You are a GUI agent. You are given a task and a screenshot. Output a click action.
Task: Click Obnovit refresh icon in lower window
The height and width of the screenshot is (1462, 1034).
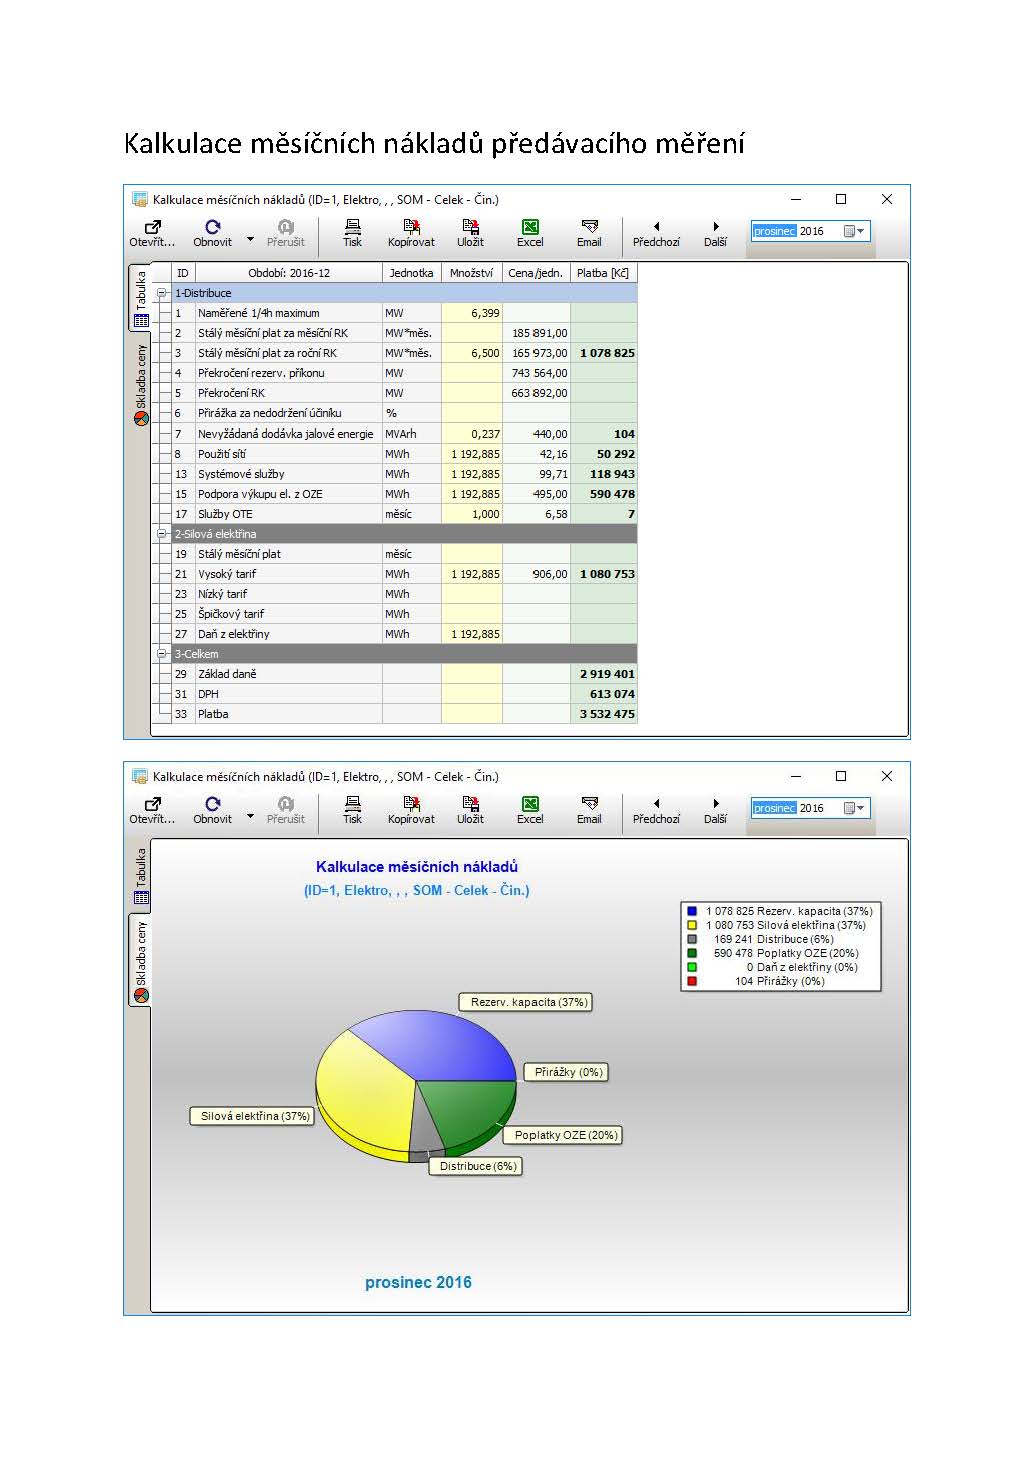click(212, 804)
